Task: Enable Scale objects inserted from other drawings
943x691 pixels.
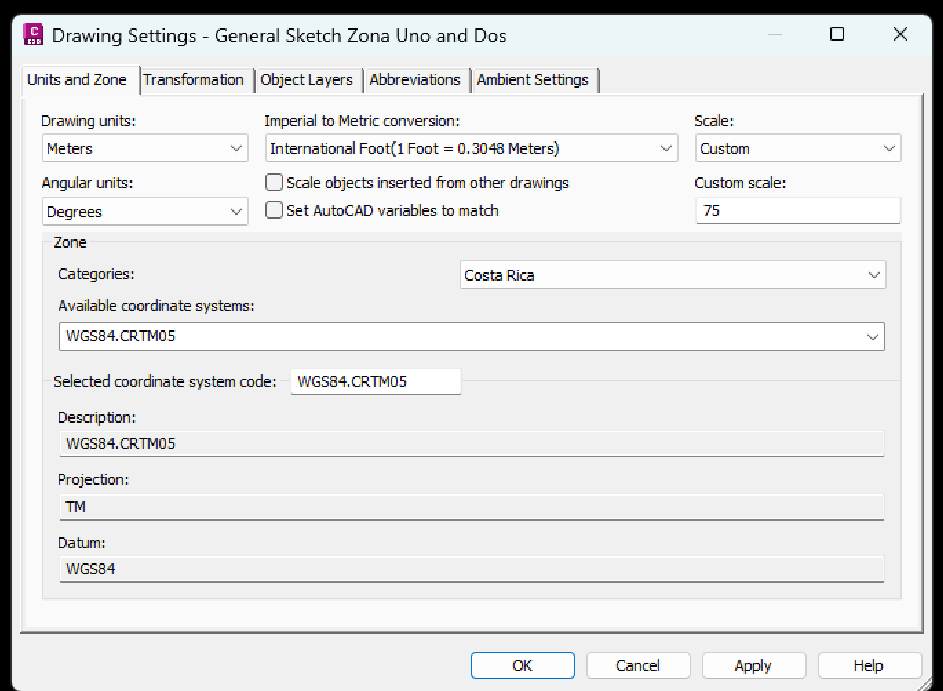Action: (274, 183)
